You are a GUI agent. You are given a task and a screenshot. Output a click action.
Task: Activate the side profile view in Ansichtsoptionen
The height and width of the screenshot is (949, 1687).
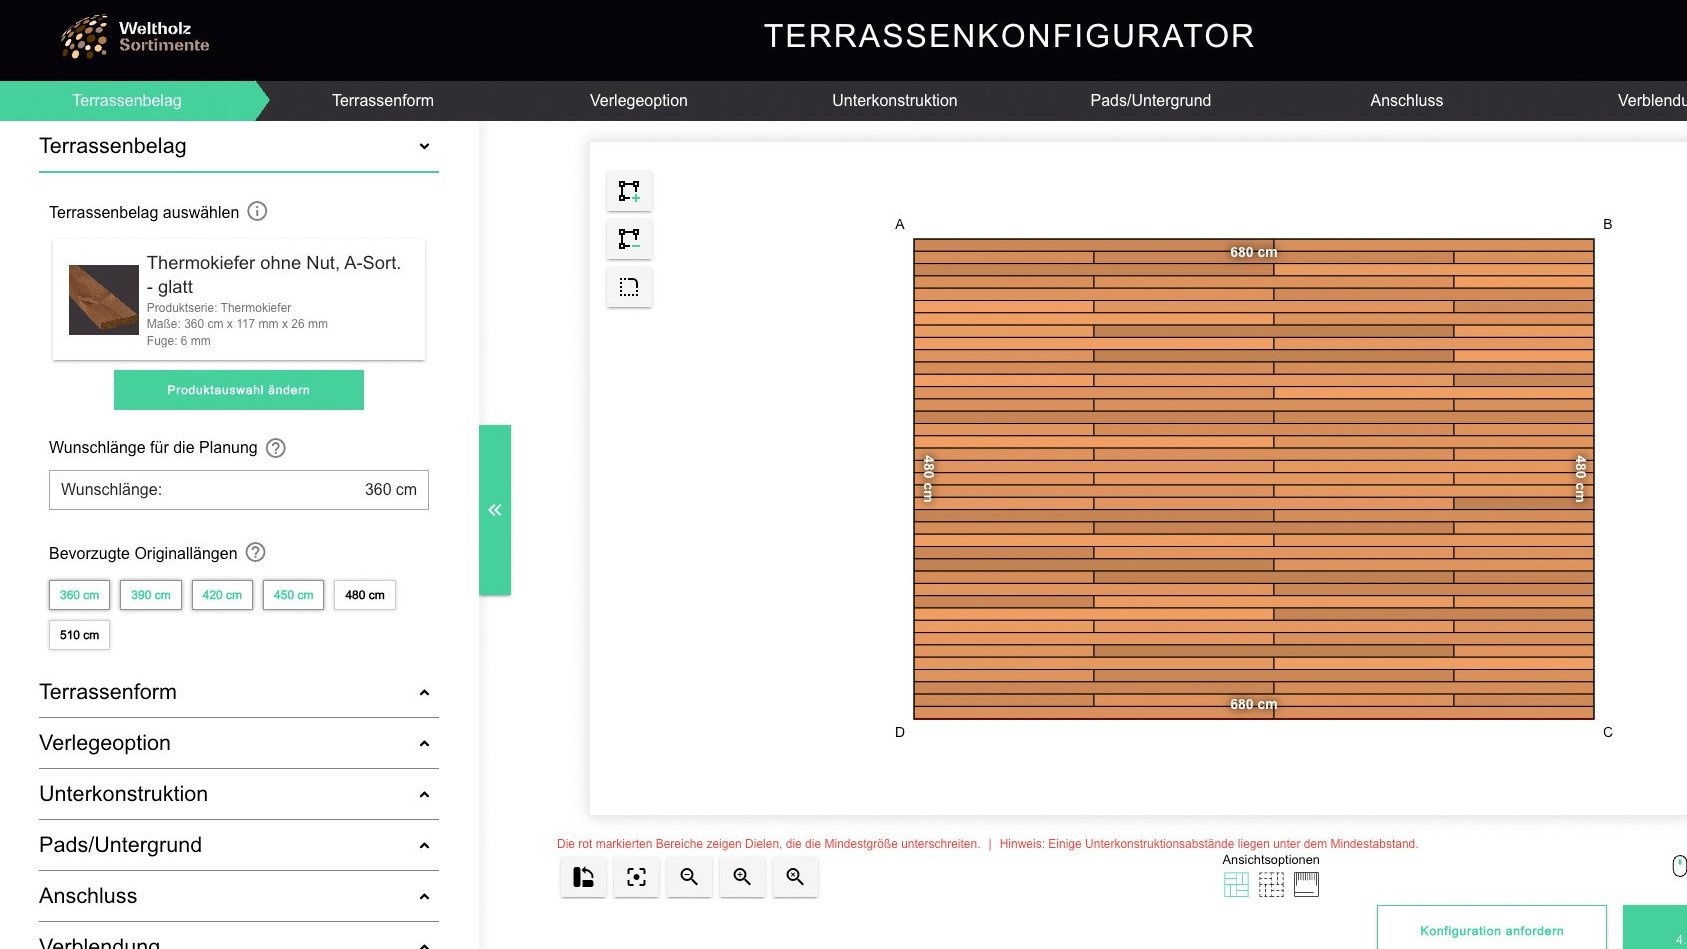click(x=1307, y=884)
